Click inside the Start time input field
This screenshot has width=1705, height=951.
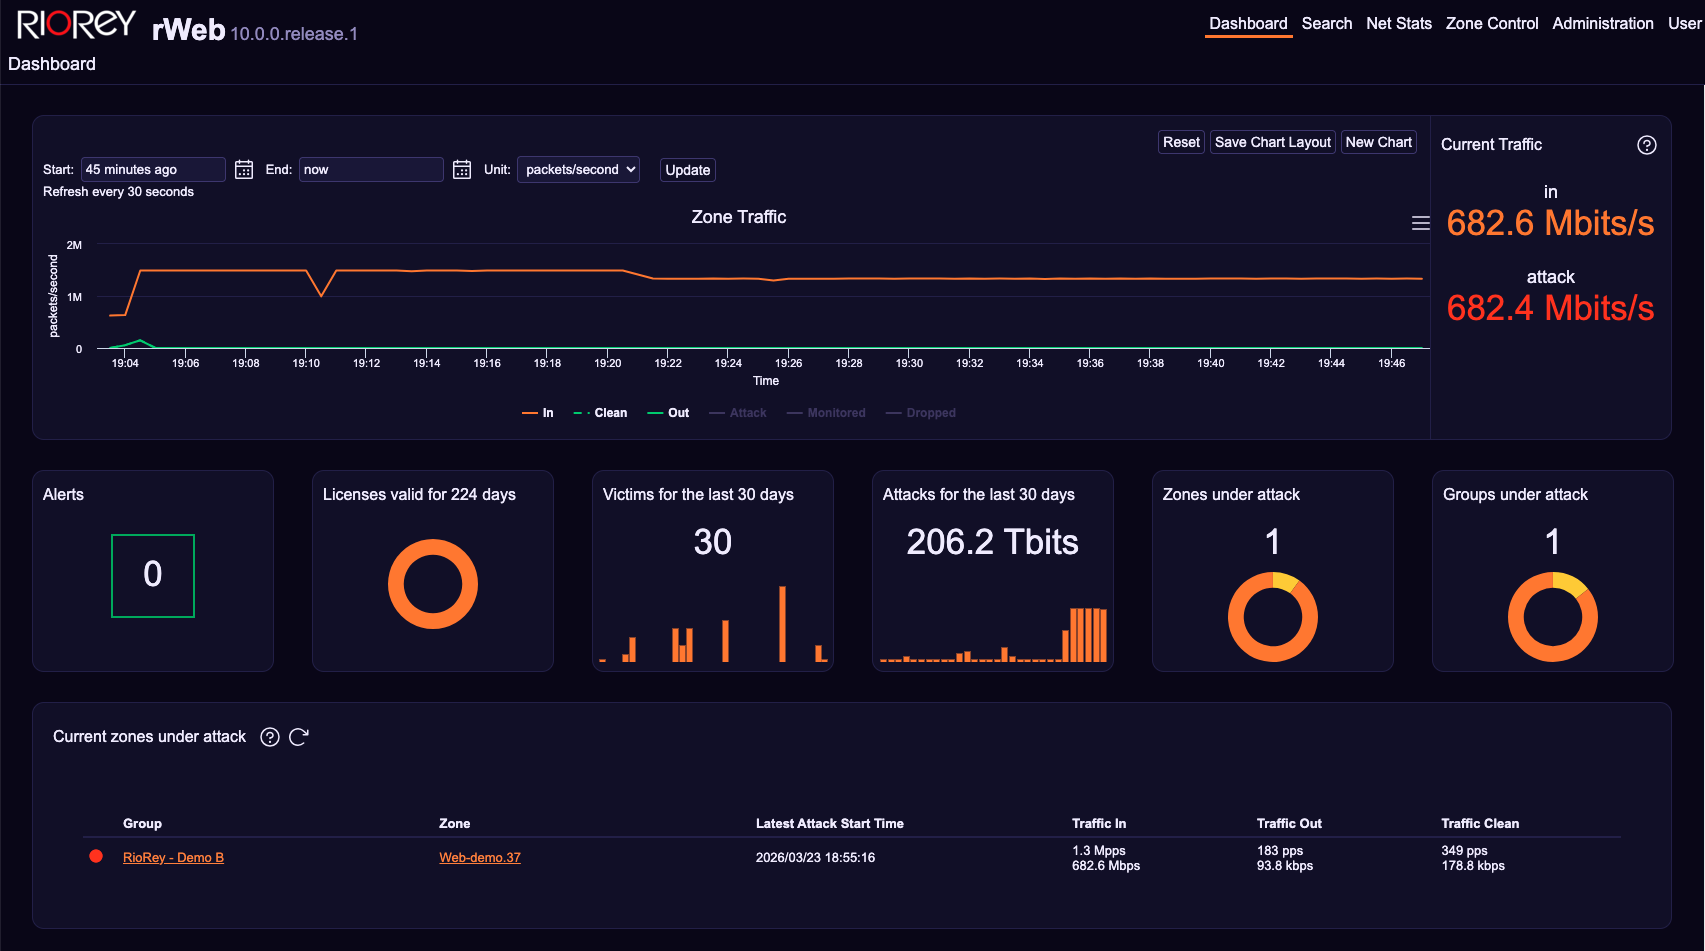point(152,169)
